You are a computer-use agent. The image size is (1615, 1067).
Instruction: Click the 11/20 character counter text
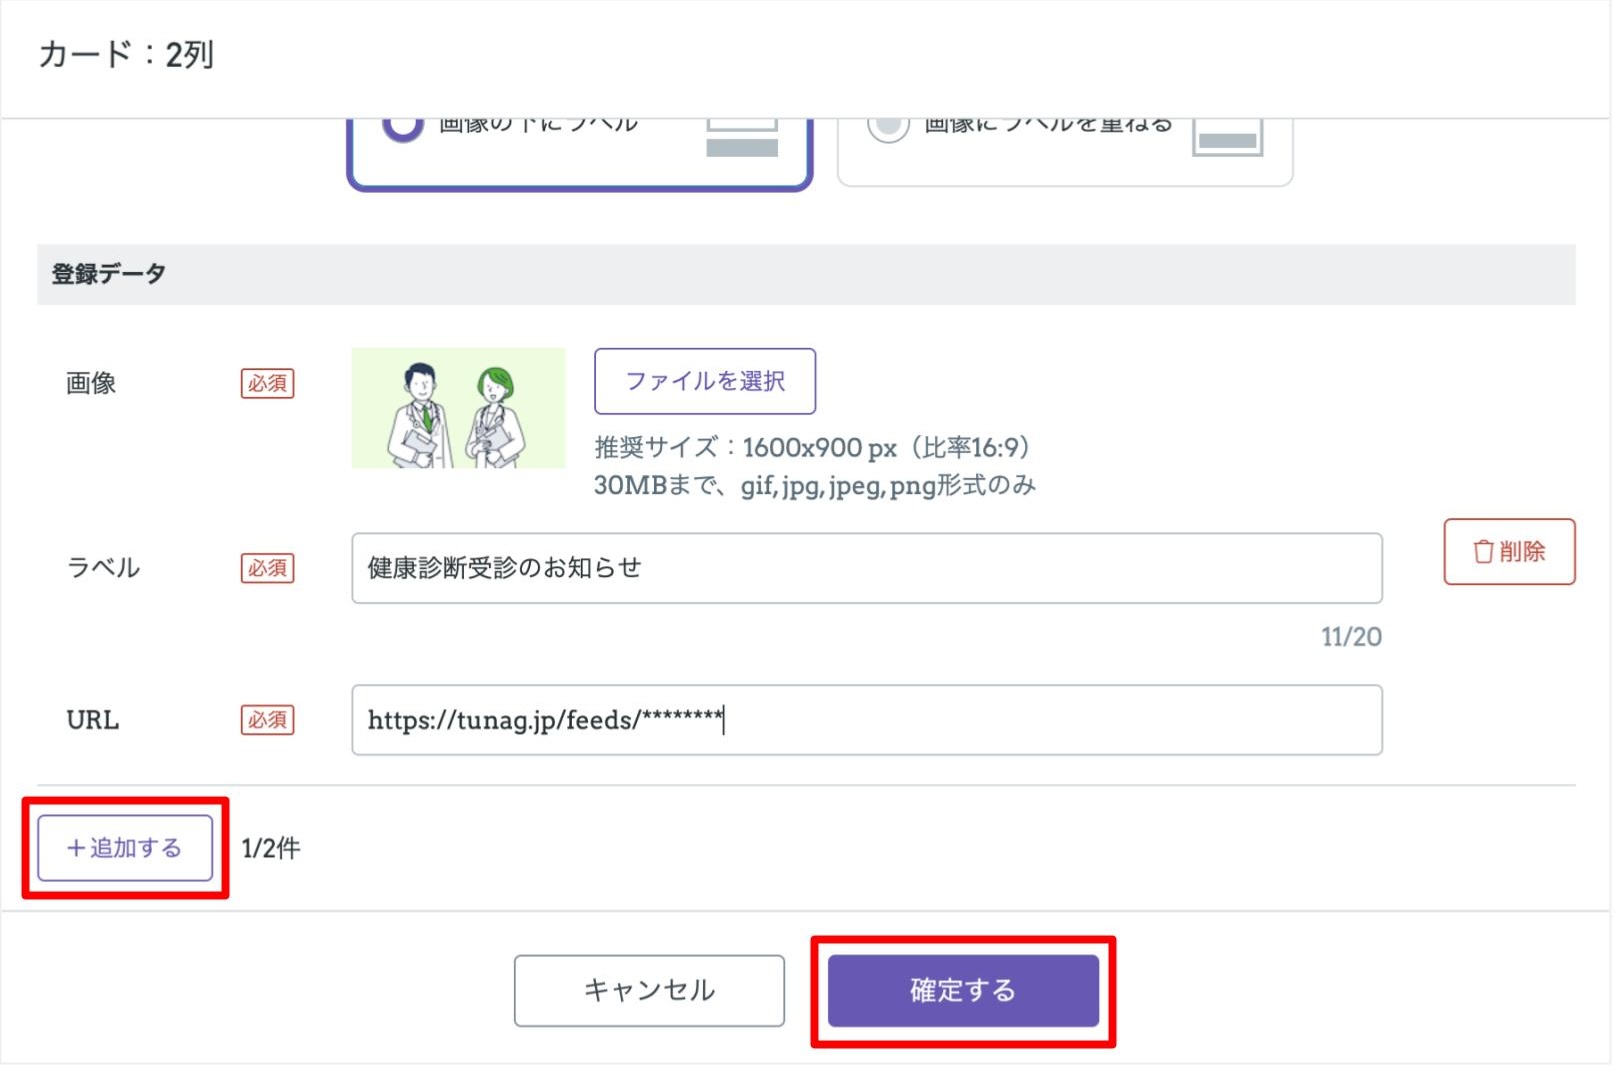[1352, 637]
